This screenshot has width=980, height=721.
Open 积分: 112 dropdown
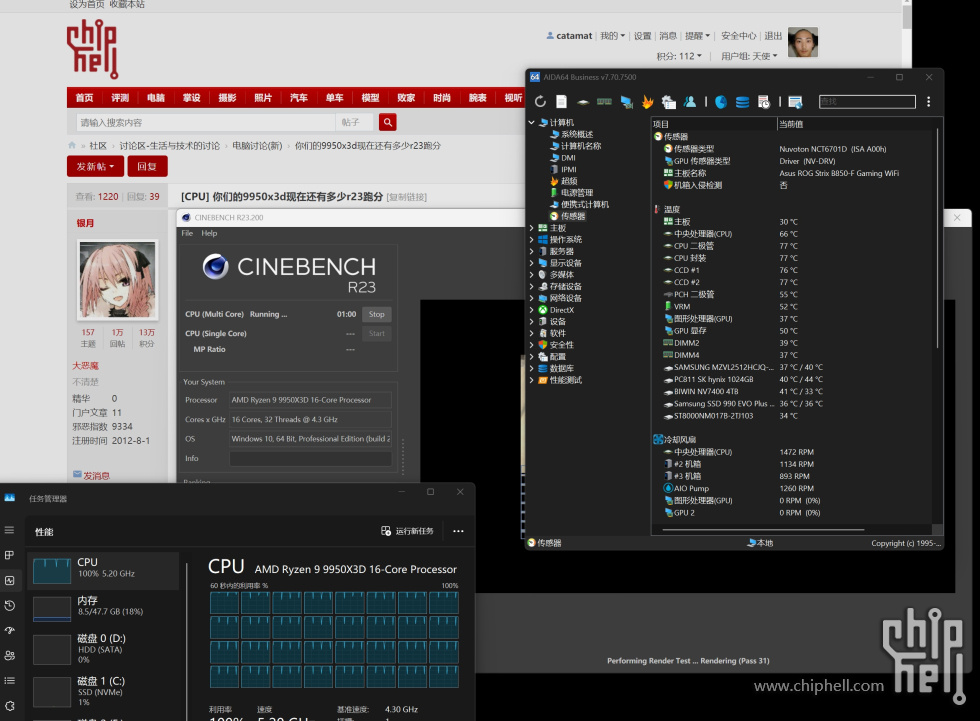[679, 56]
